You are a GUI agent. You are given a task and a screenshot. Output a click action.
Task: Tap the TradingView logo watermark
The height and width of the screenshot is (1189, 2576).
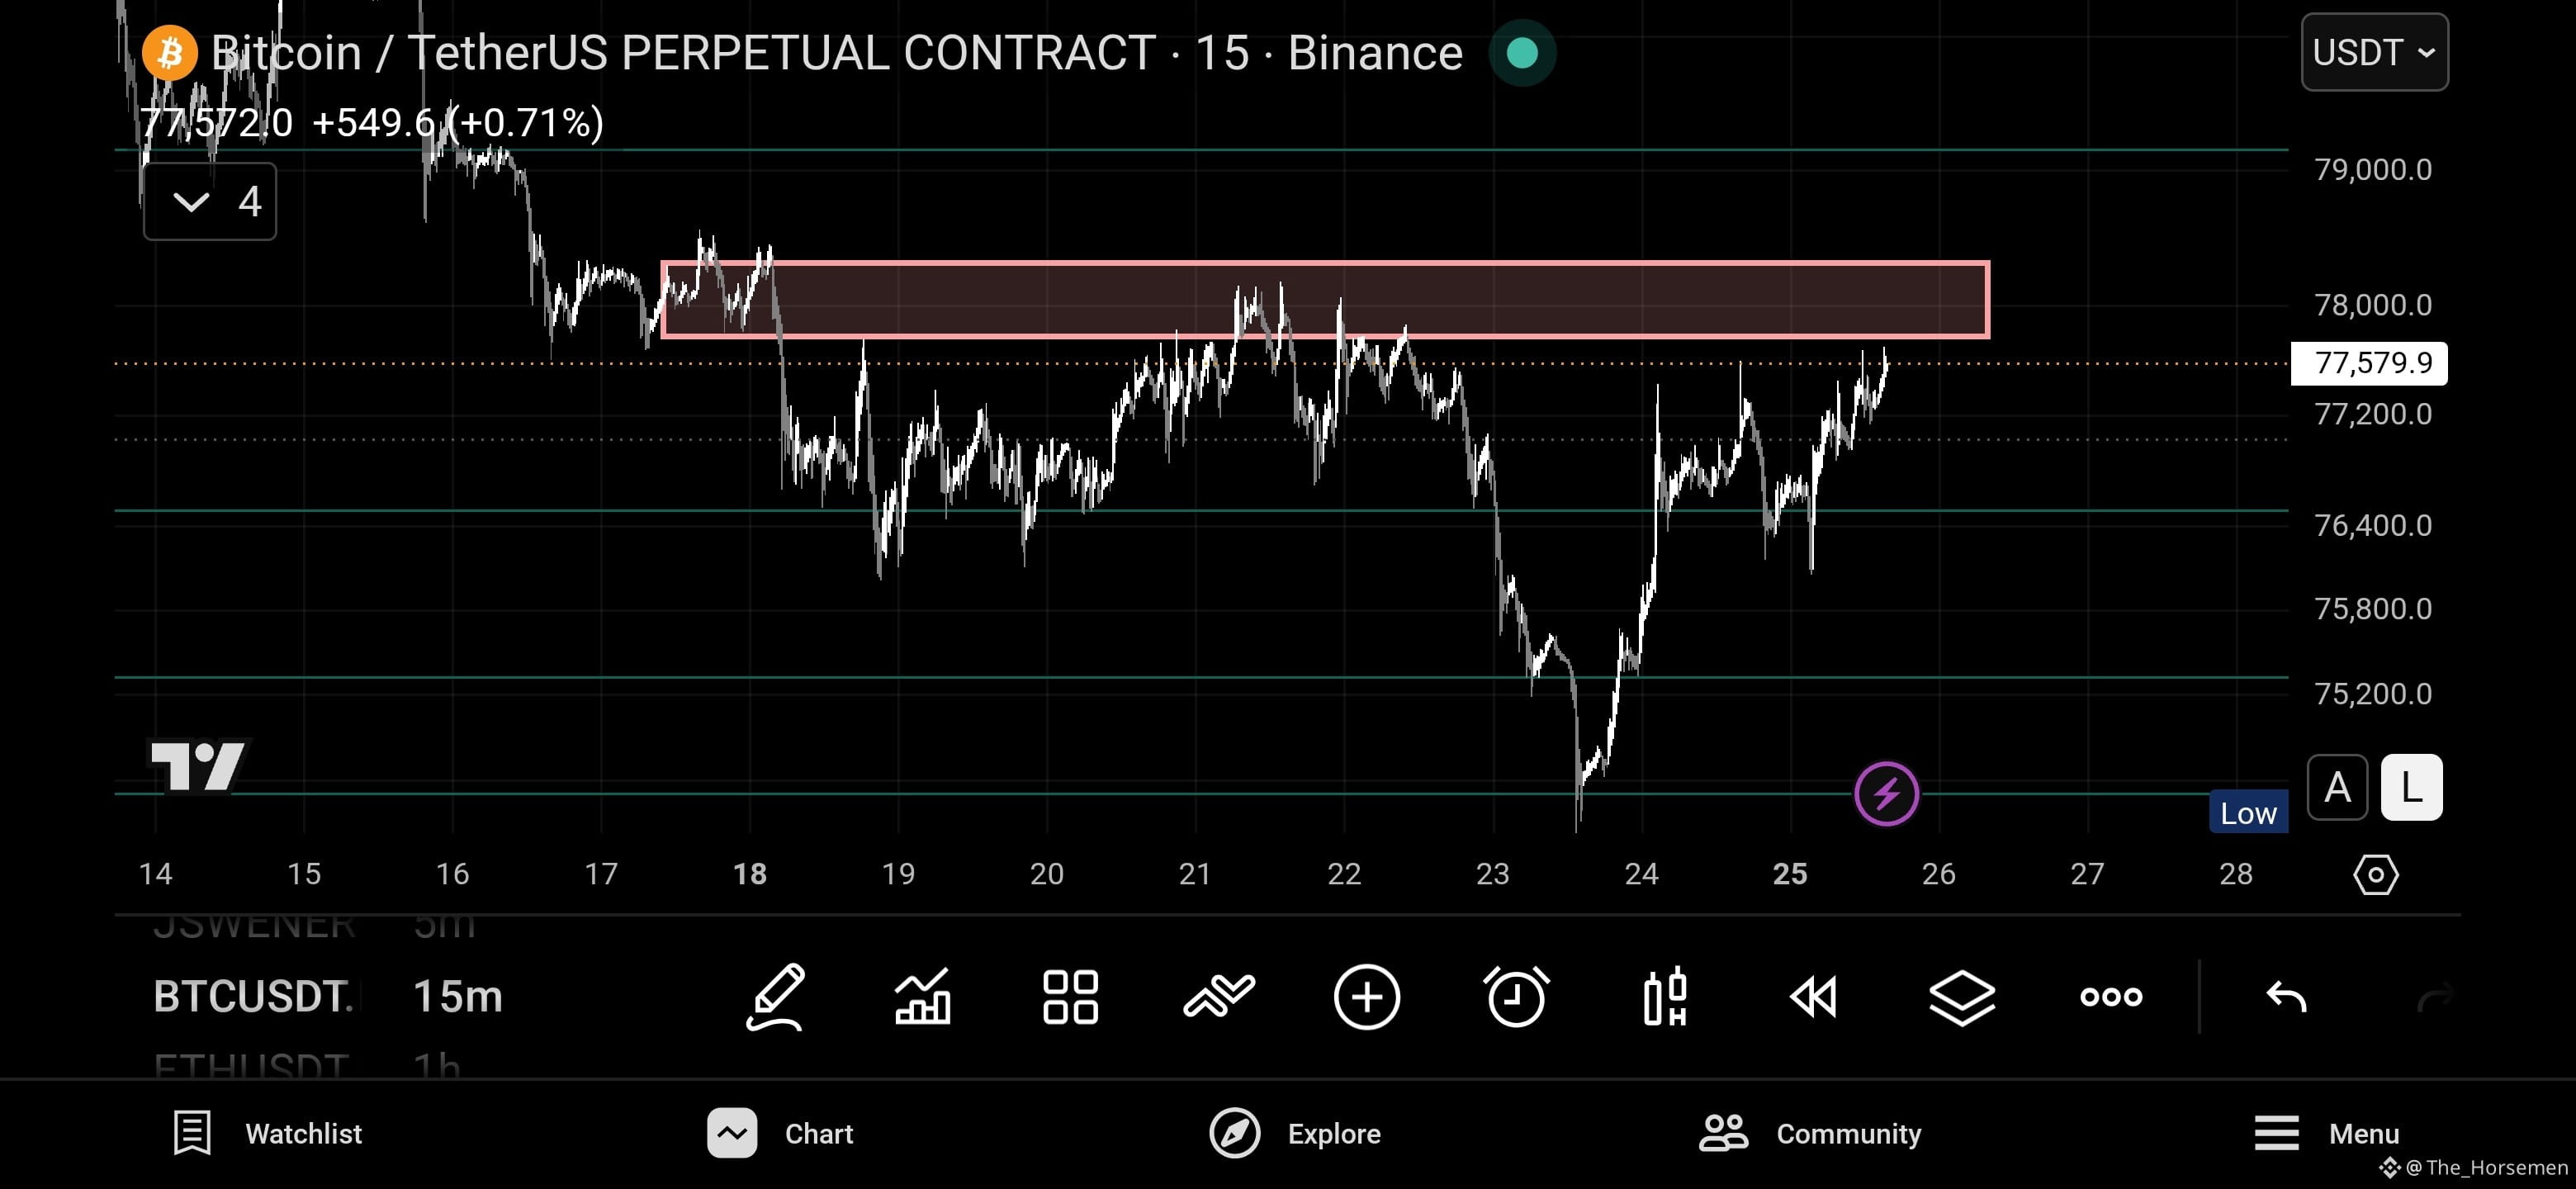click(197, 767)
